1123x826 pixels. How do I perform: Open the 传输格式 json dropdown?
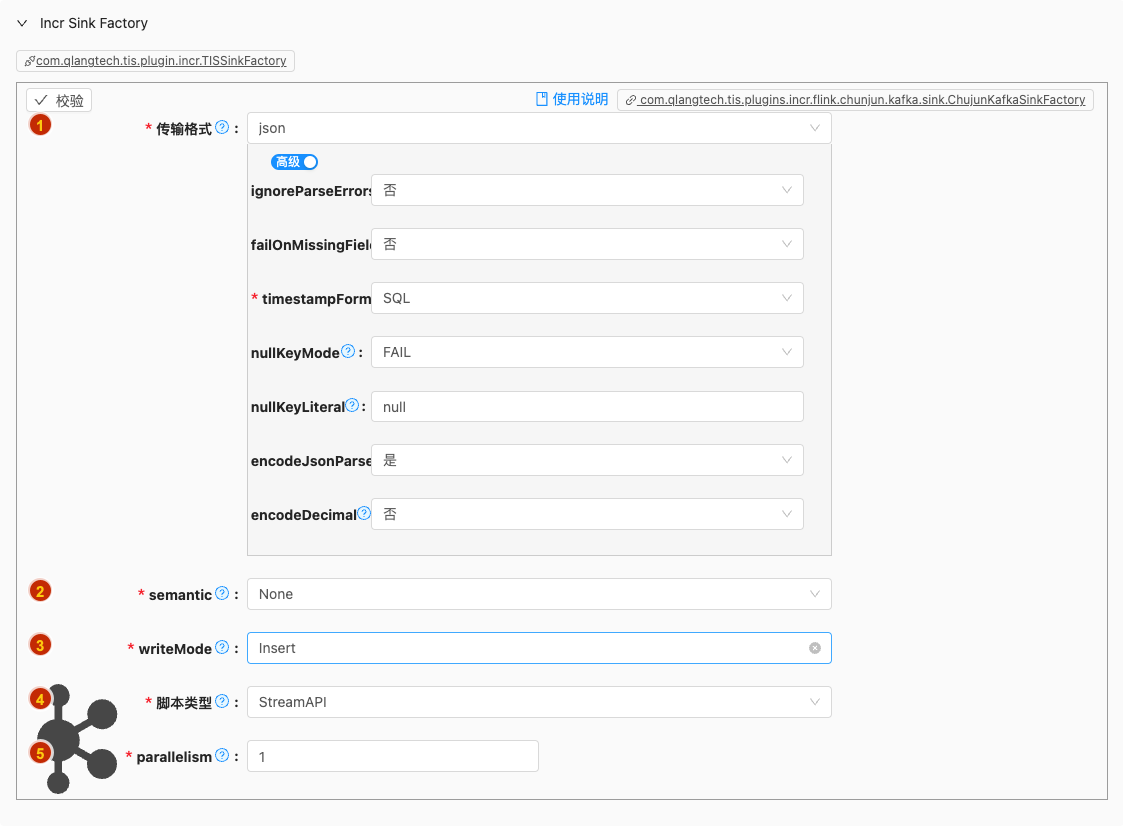click(538, 128)
